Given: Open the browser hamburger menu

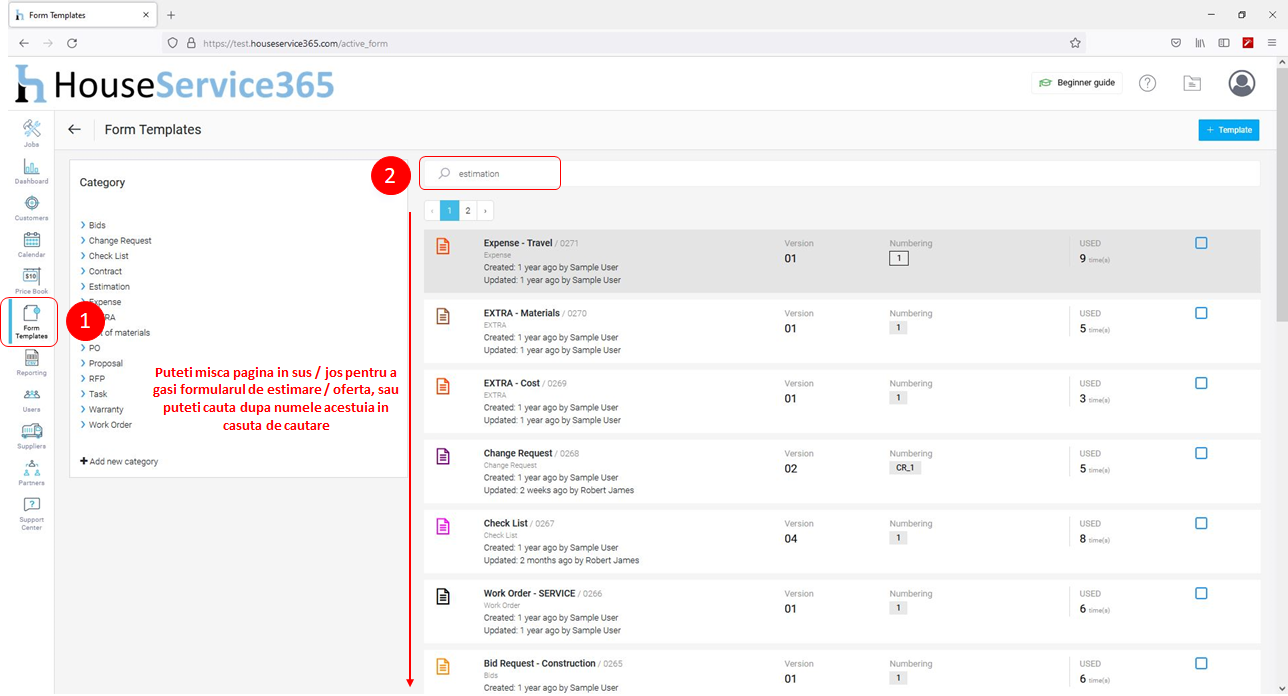Looking at the screenshot, I should [1272, 43].
